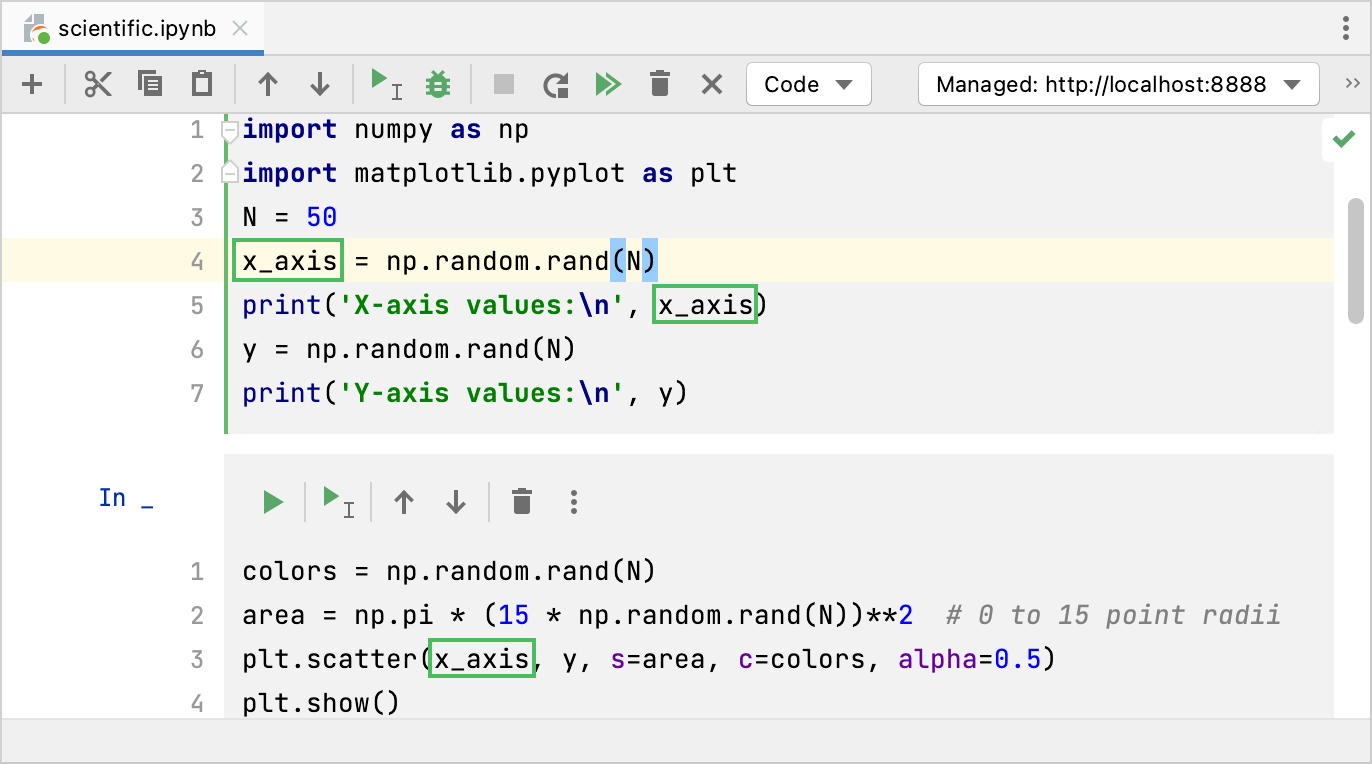Expand hidden toolbar items with double chevron
The width and height of the screenshot is (1372, 764).
(x=1353, y=84)
